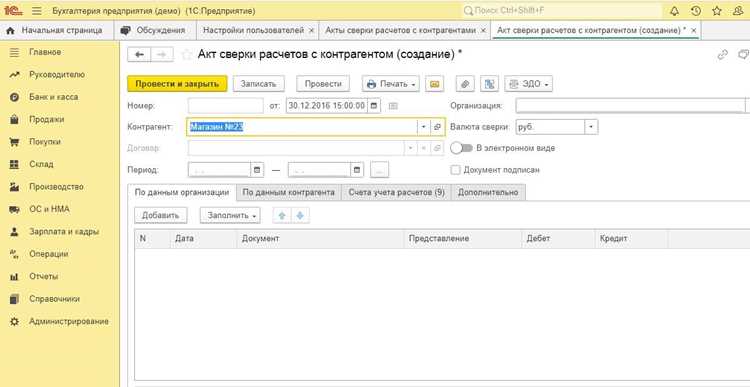
Task: Toggle the В электронном виде switch
Action: point(461,148)
